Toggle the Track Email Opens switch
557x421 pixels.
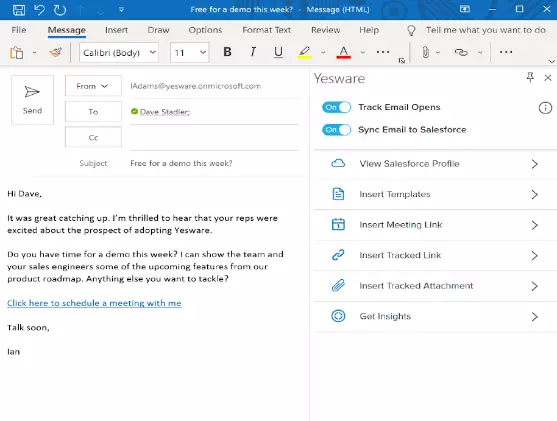coord(336,107)
